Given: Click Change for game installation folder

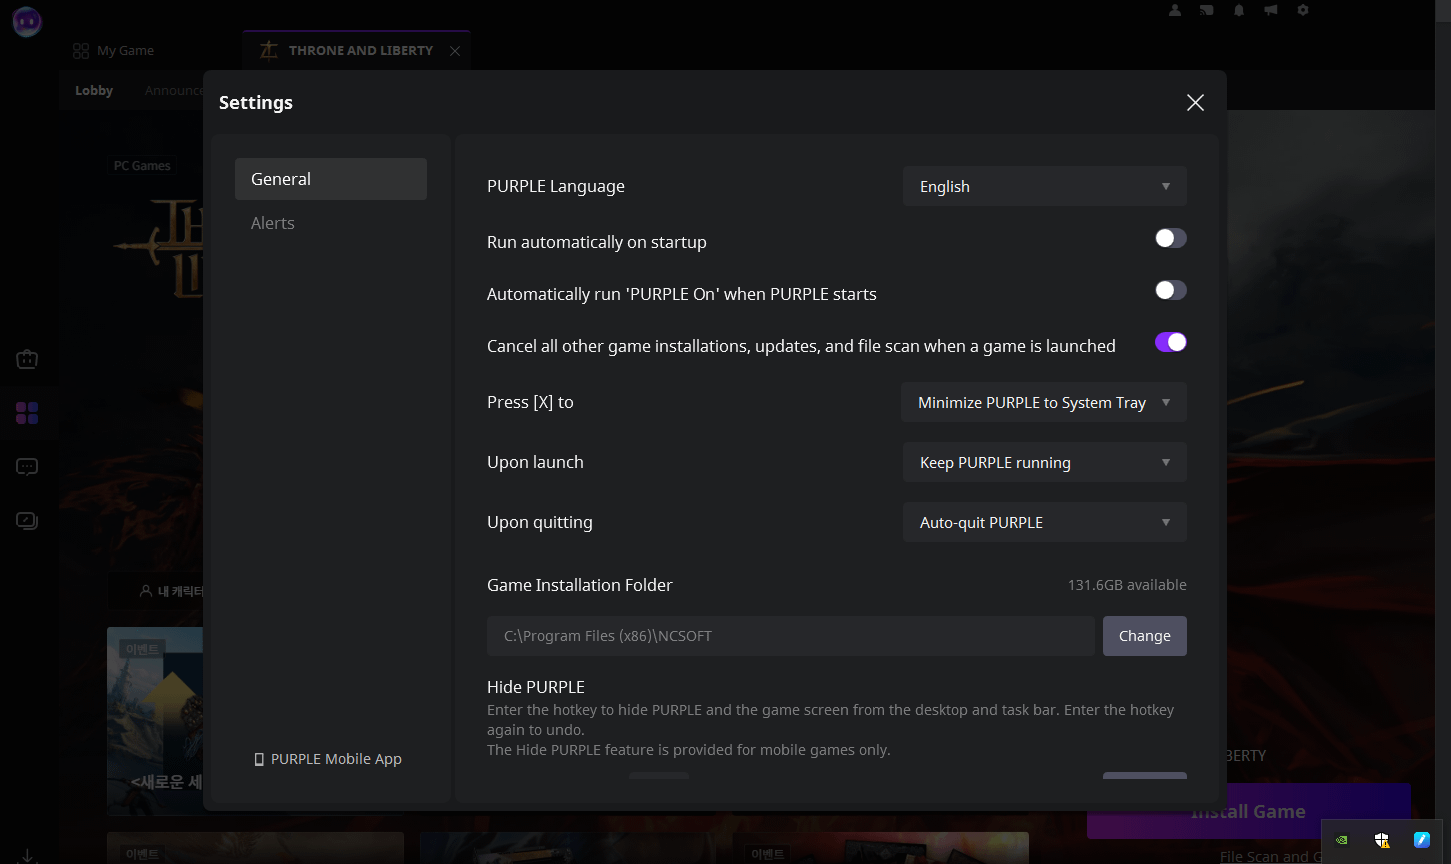Looking at the screenshot, I should click(1145, 636).
